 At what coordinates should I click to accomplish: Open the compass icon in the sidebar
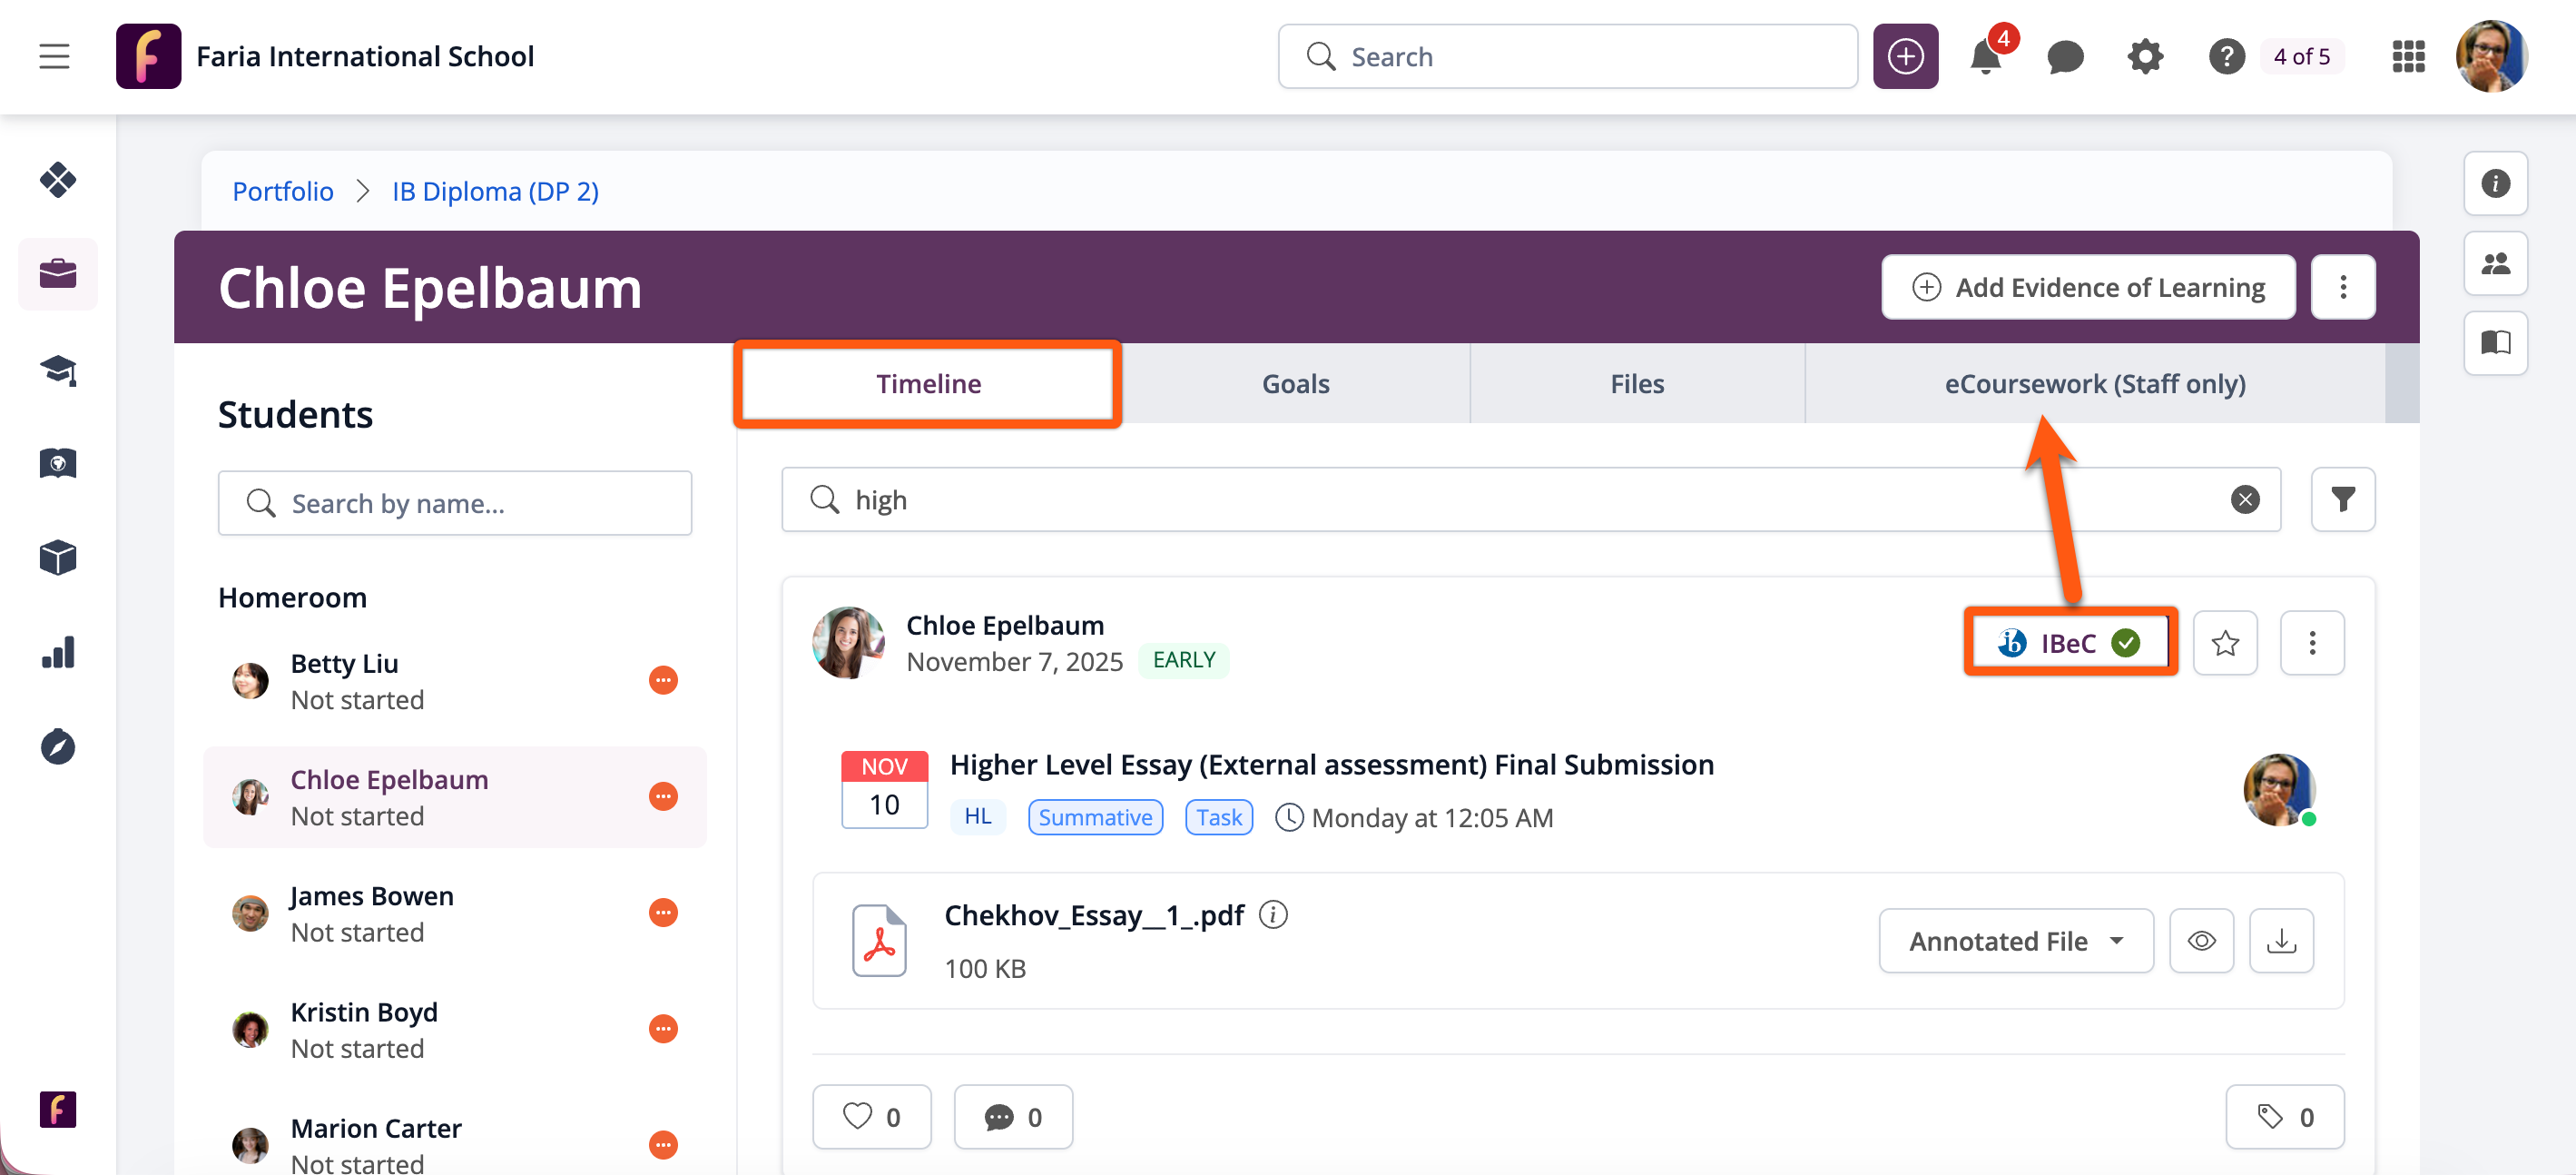pos(58,747)
